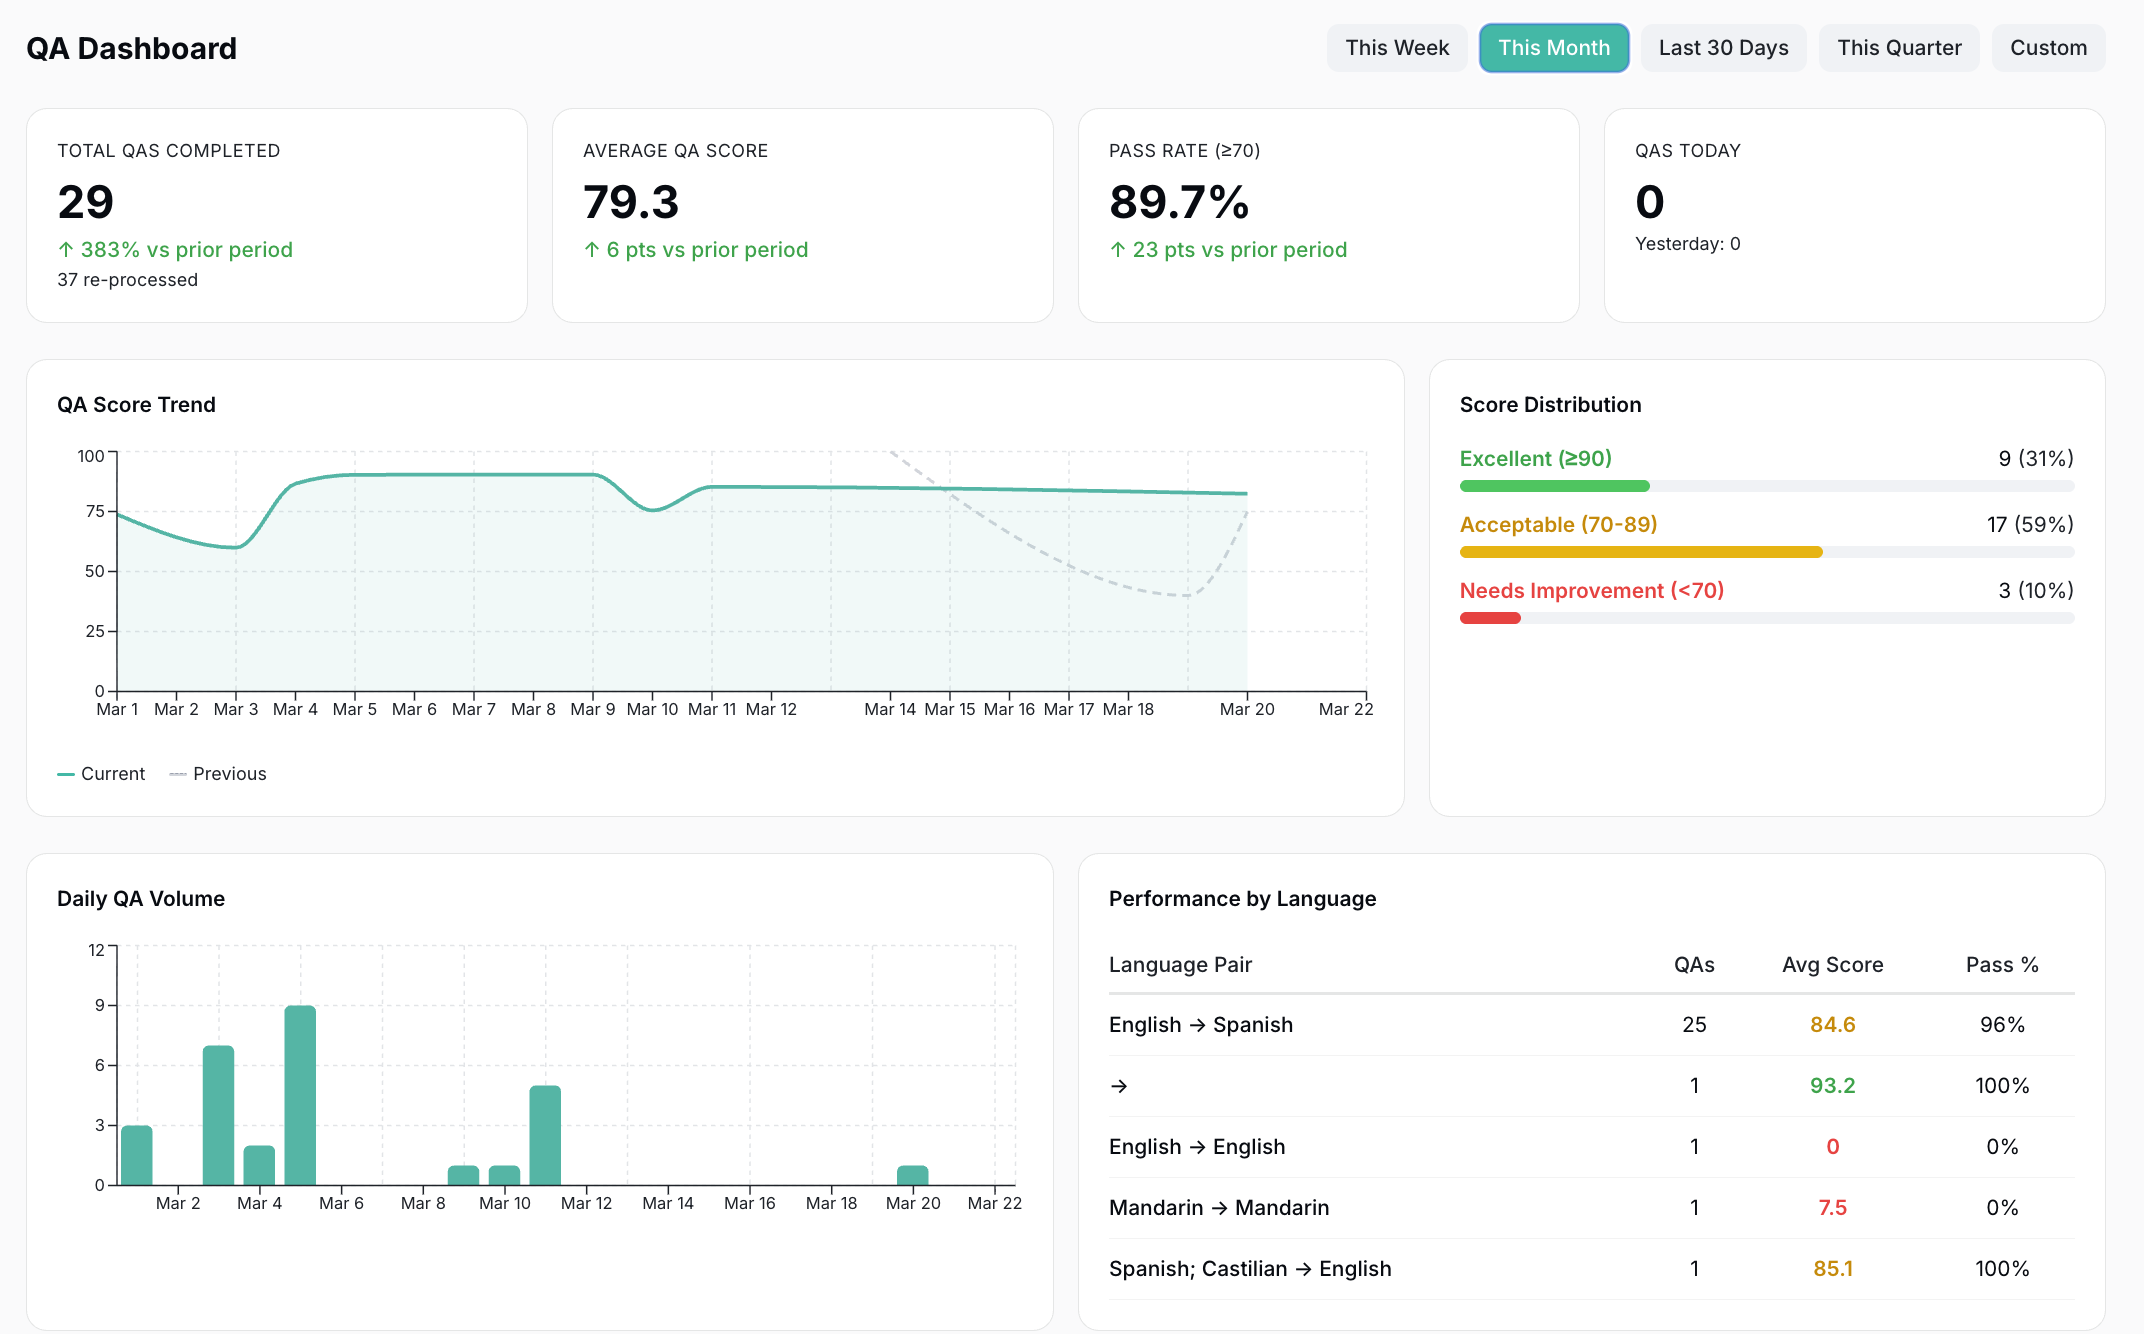
Task: Click the yellow Acceptable (70-89) progress bar
Action: (x=1640, y=551)
